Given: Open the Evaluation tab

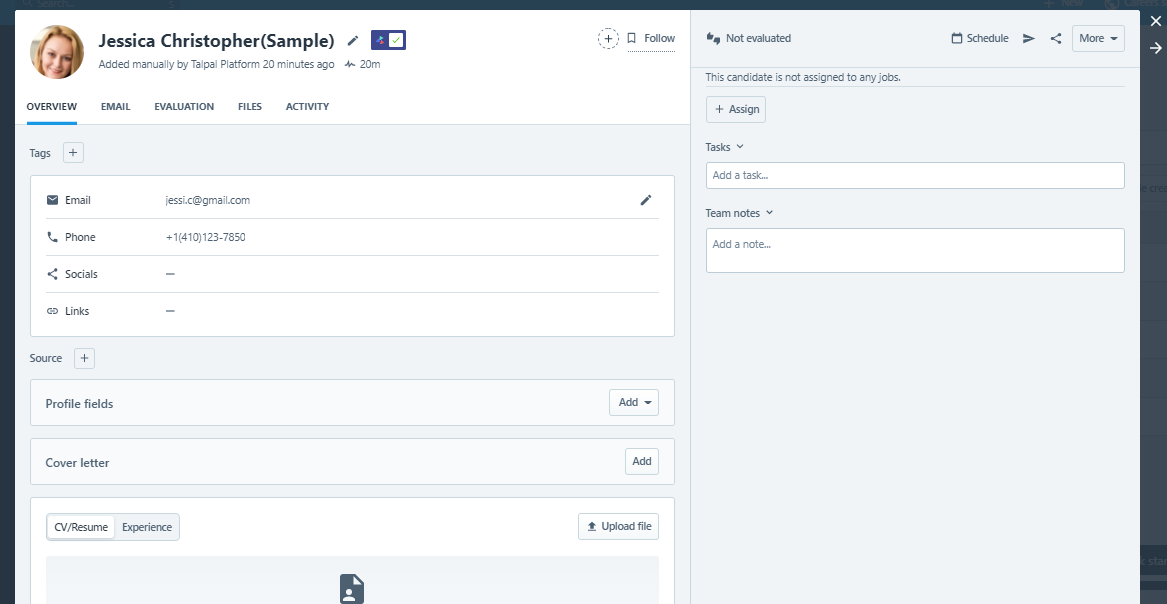Looking at the screenshot, I should point(184,106).
